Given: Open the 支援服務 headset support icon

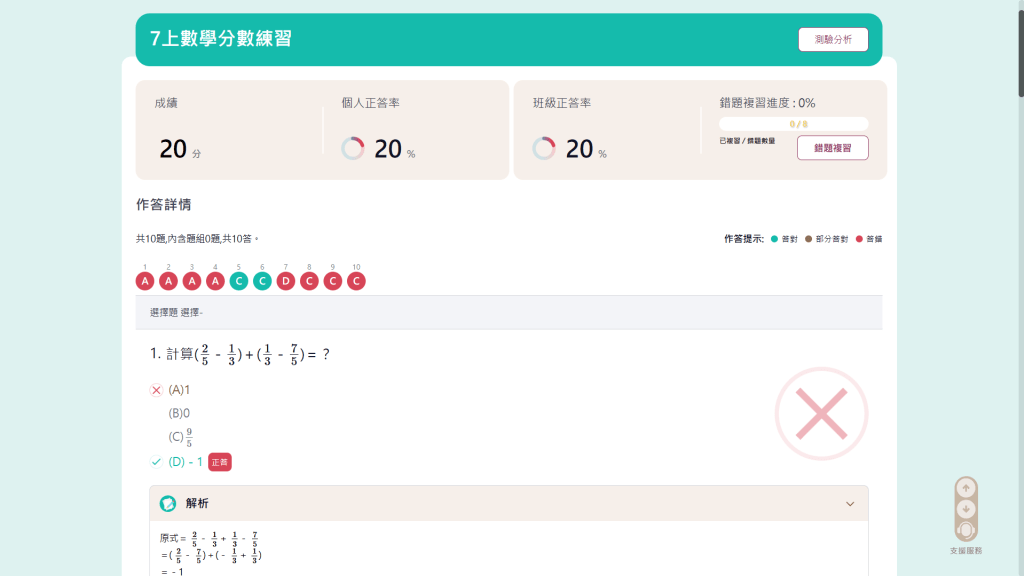Looking at the screenshot, I should click(x=965, y=530).
